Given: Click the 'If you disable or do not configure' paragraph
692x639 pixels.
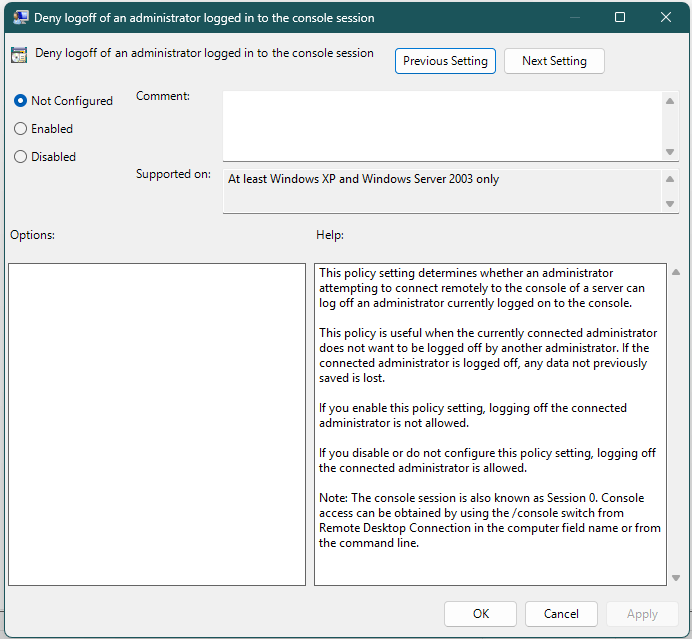Looking at the screenshot, I should click(x=487, y=460).
